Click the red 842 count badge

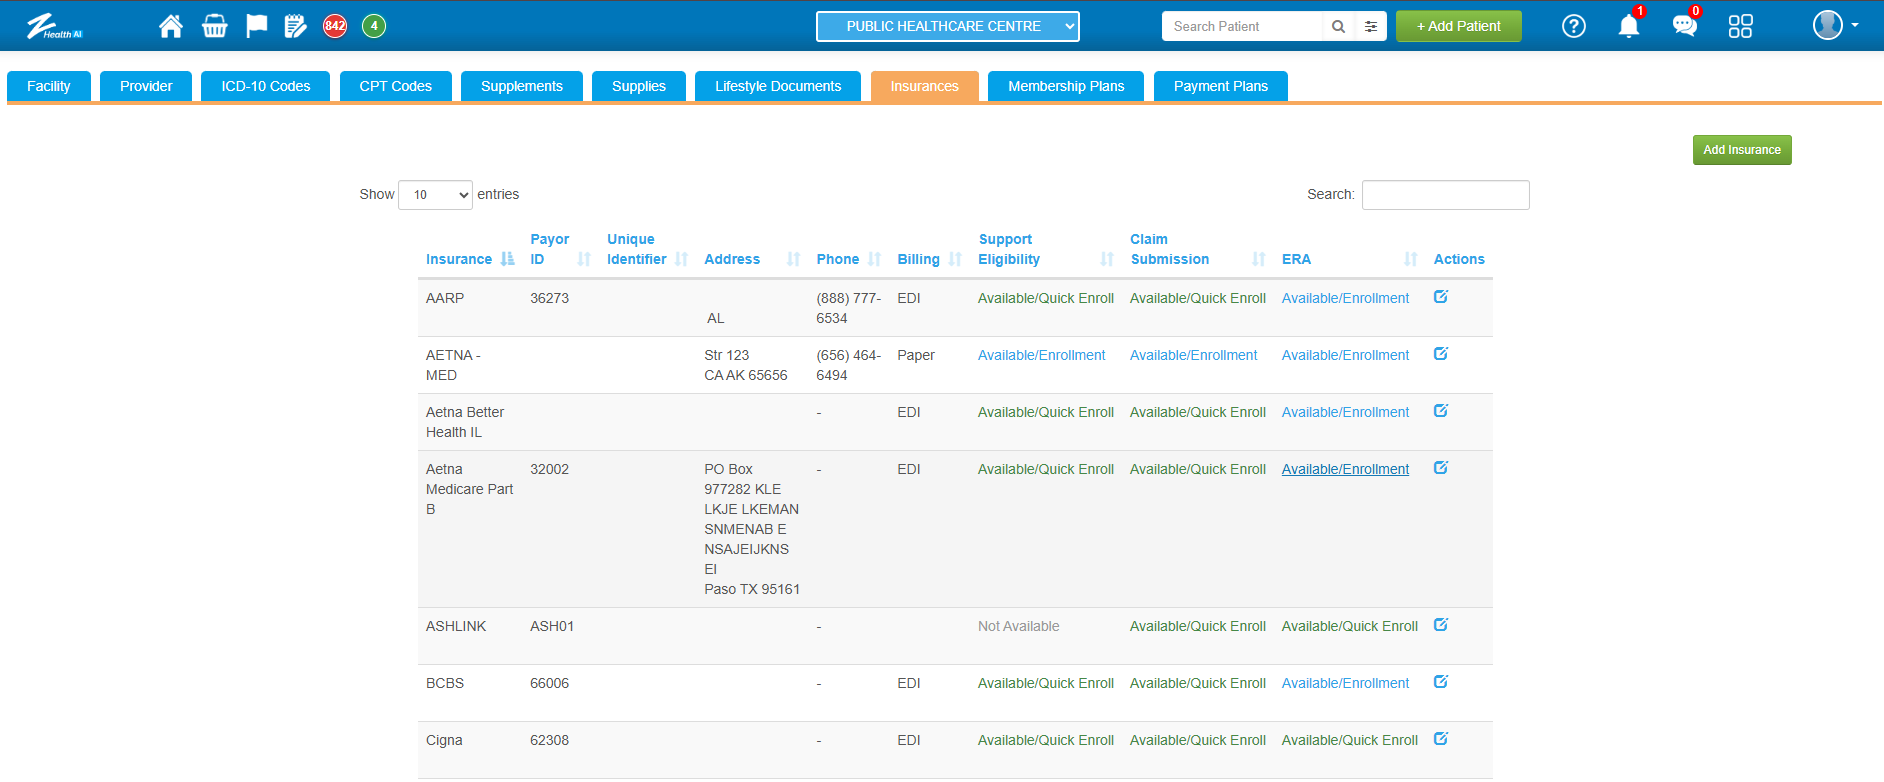click(x=335, y=26)
